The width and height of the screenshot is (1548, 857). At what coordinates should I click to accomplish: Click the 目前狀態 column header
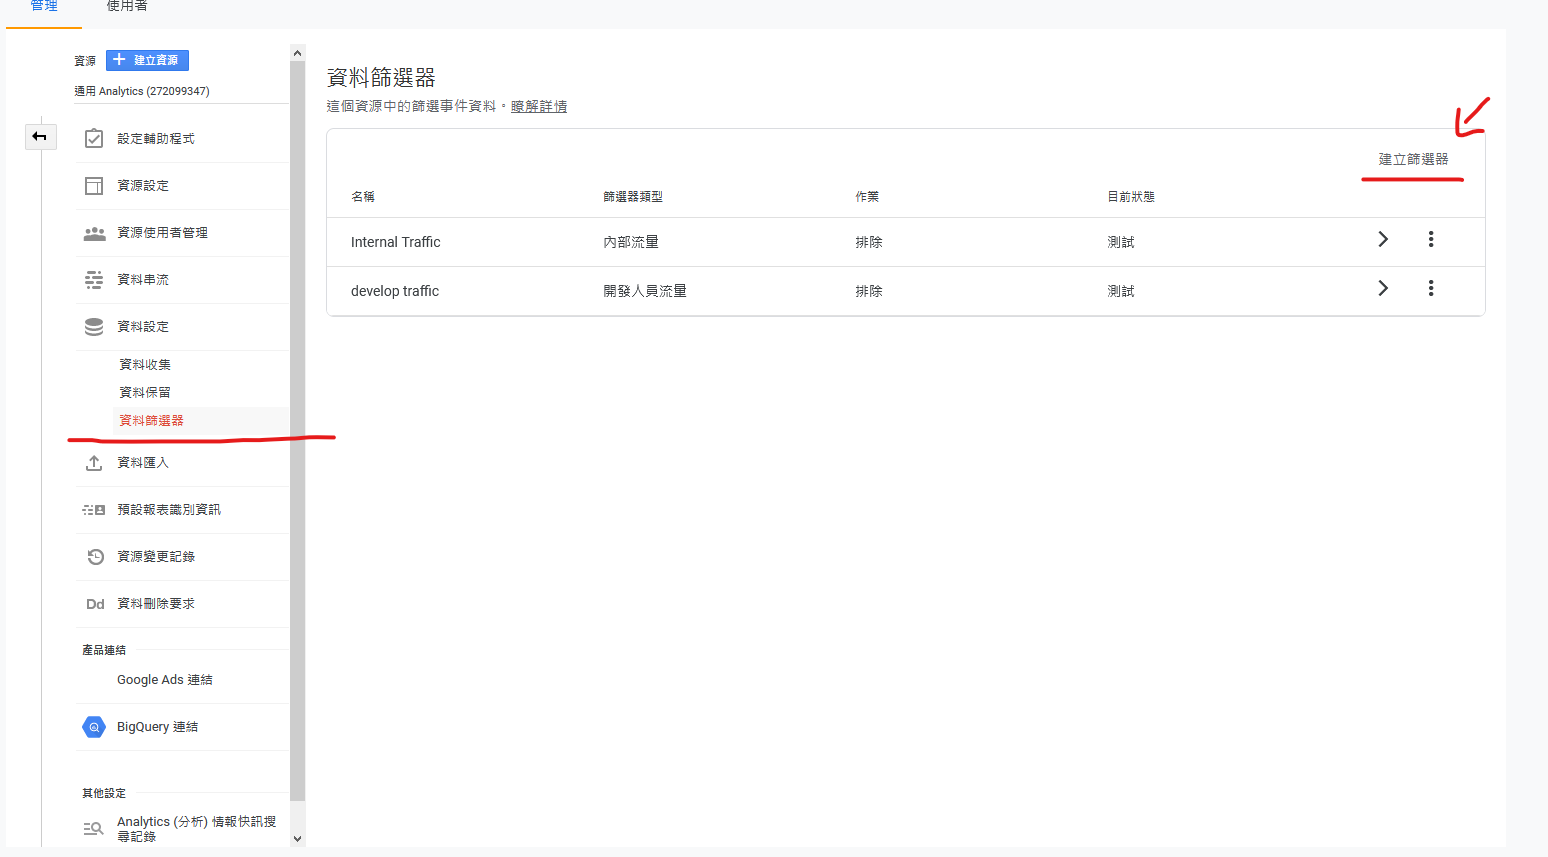[x=1131, y=197]
